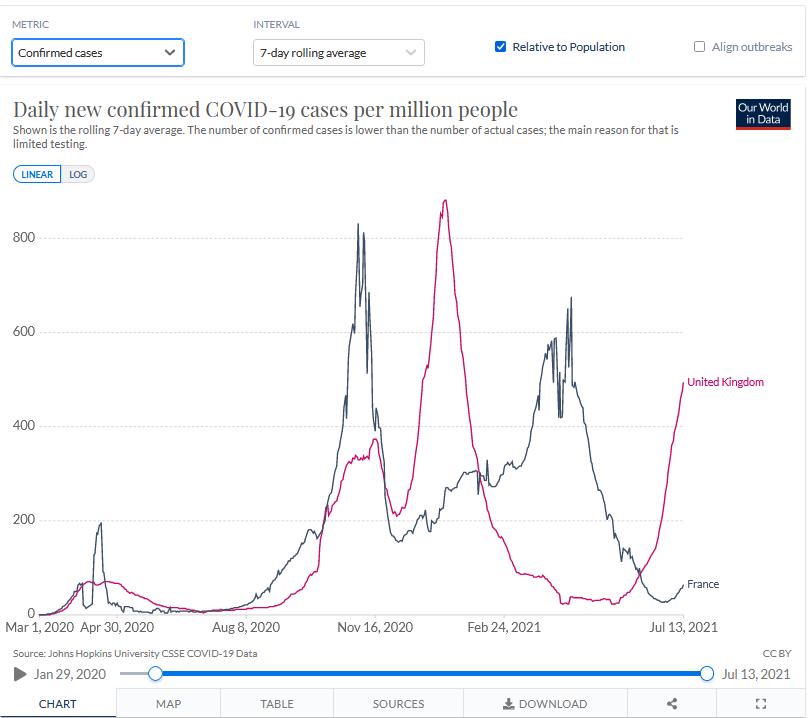Click the DOWNLOAD button
811x718 pixels.
click(545, 704)
